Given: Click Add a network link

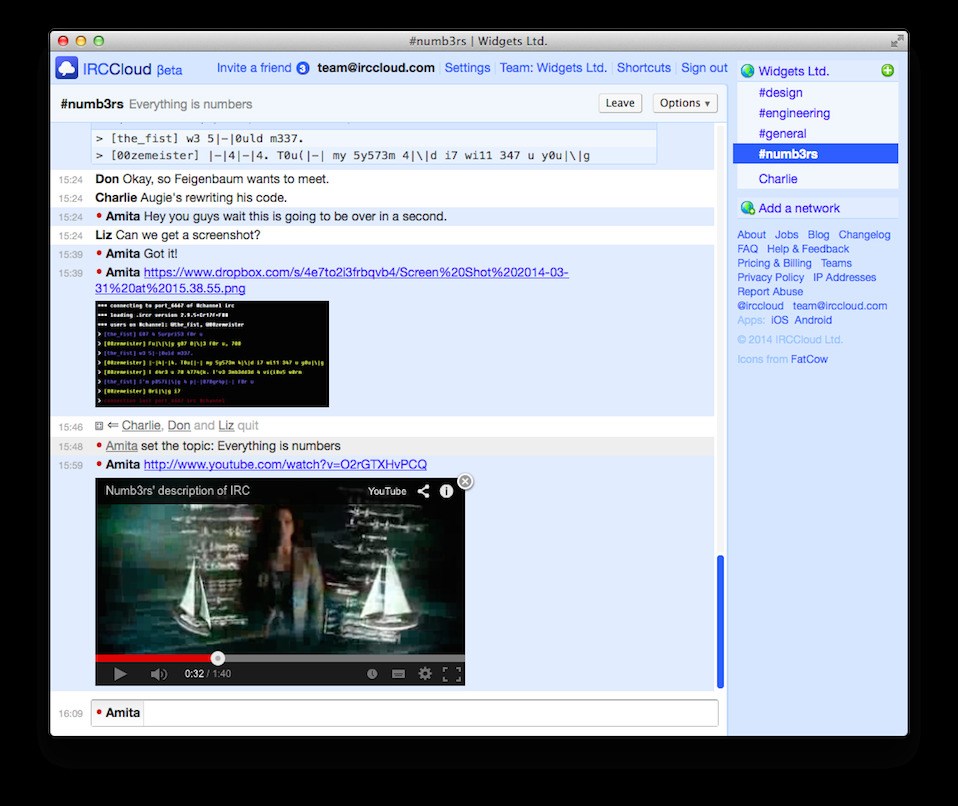Looking at the screenshot, I should coord(799,208).
